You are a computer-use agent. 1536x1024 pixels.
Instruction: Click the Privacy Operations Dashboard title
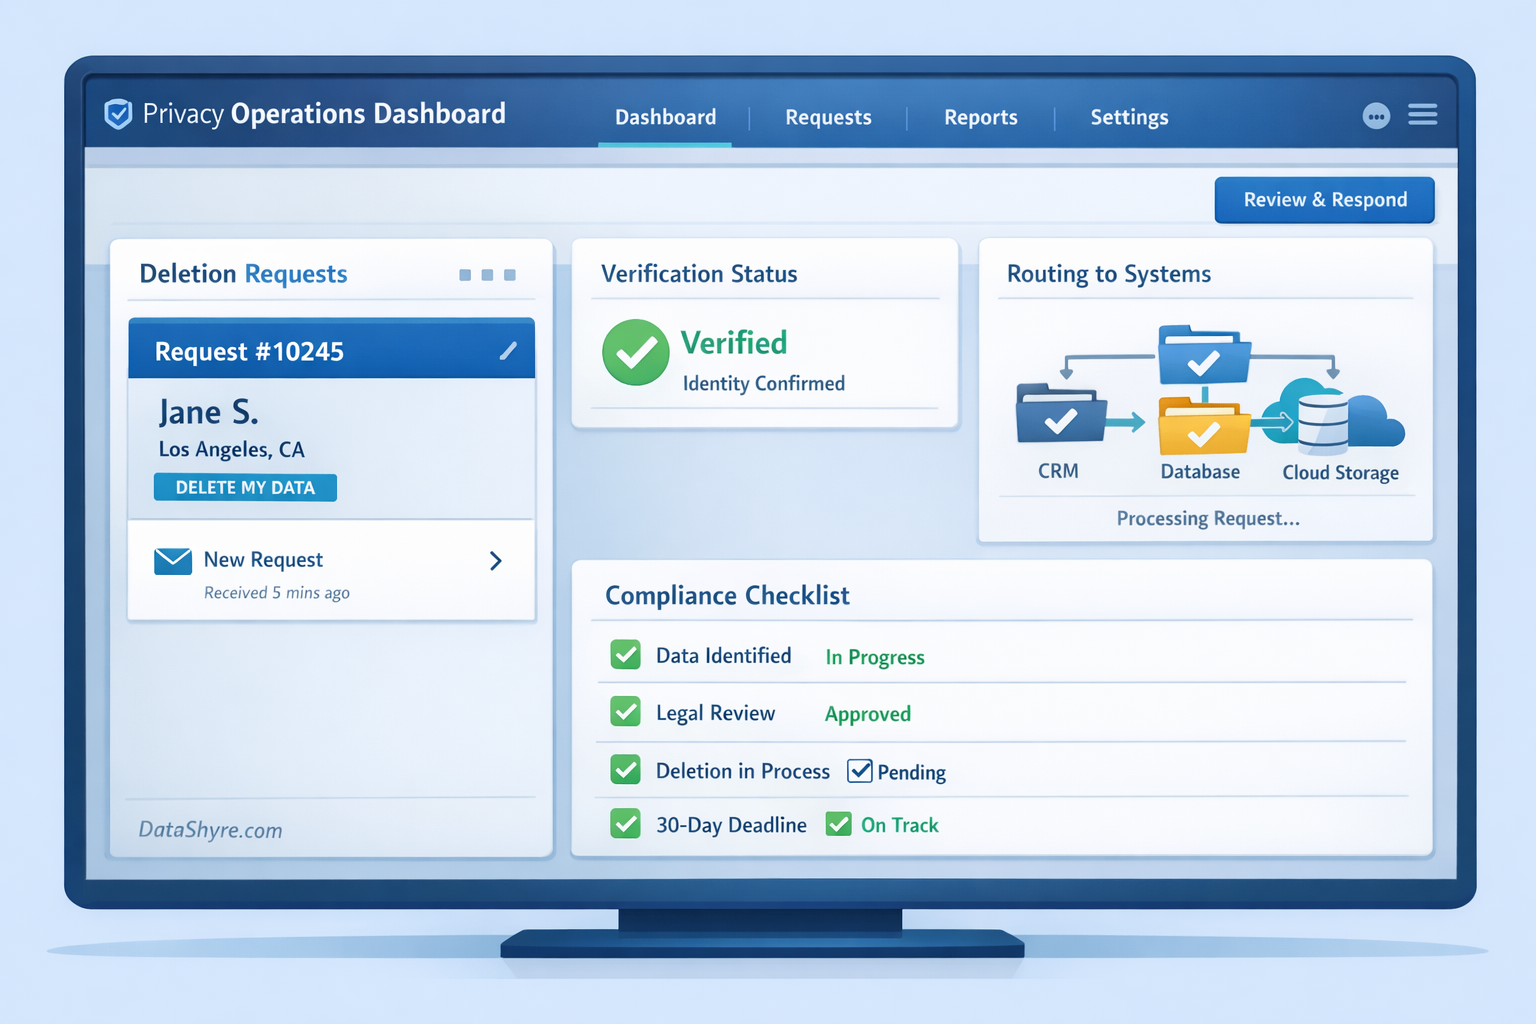pyautogui.click(x=324, y=114)
